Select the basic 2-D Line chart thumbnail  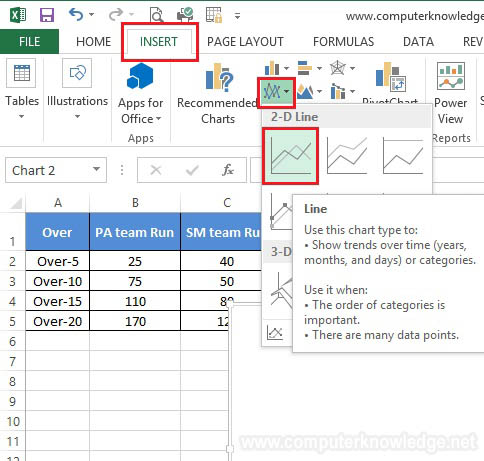click(x=290, y=156)
